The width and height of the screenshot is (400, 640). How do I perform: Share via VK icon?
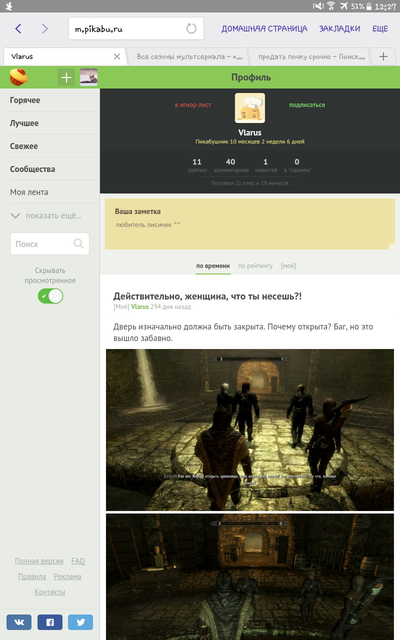pos(19,622)
